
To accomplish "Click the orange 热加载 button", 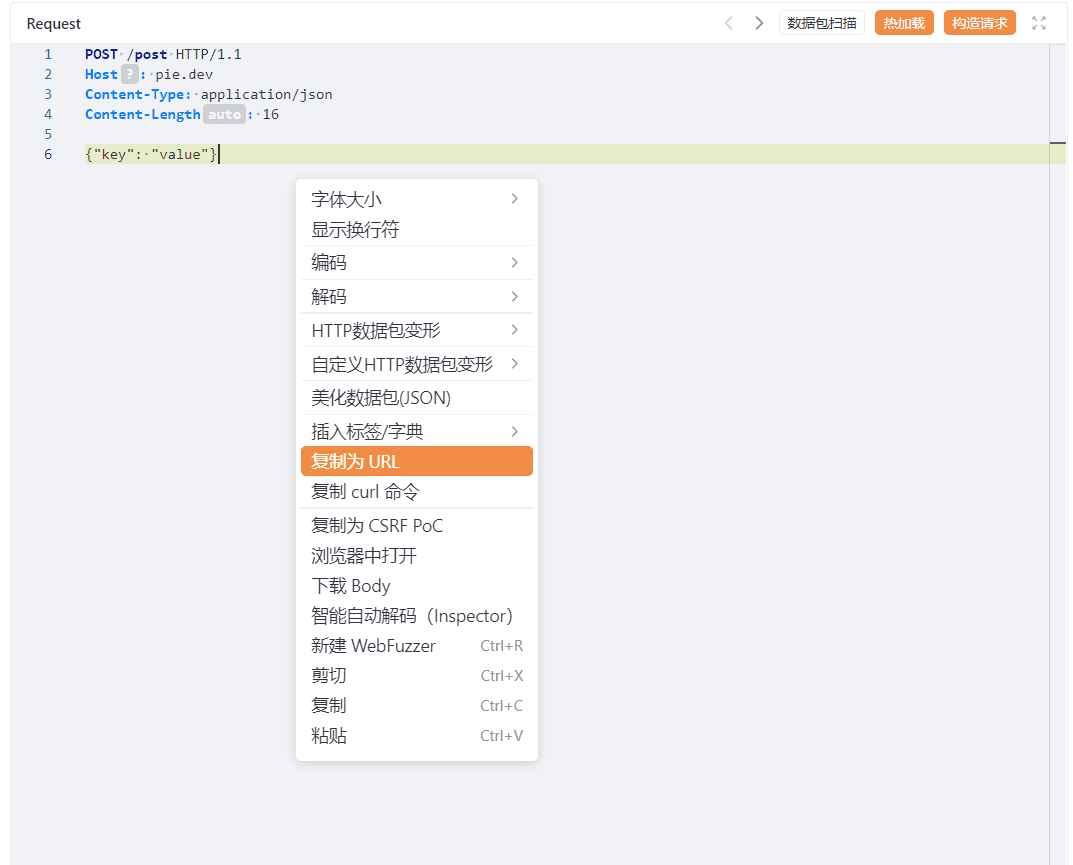I will point(904,23).
